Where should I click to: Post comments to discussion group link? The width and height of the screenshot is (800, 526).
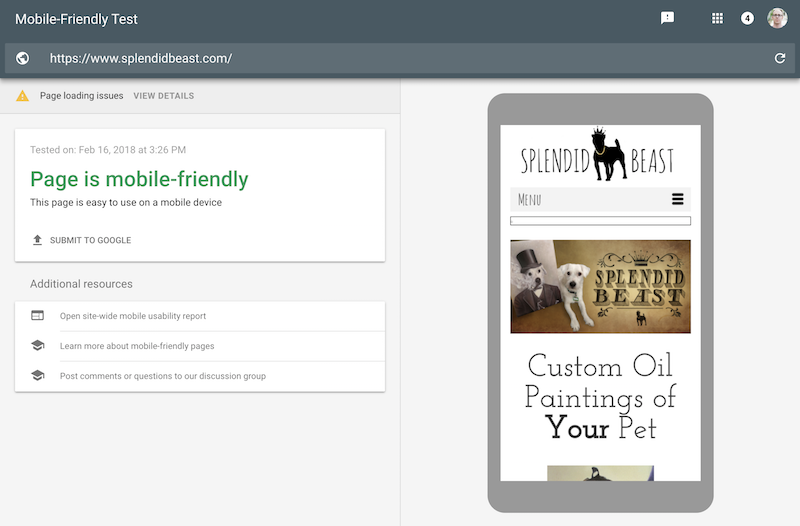(x=163, y=376)
